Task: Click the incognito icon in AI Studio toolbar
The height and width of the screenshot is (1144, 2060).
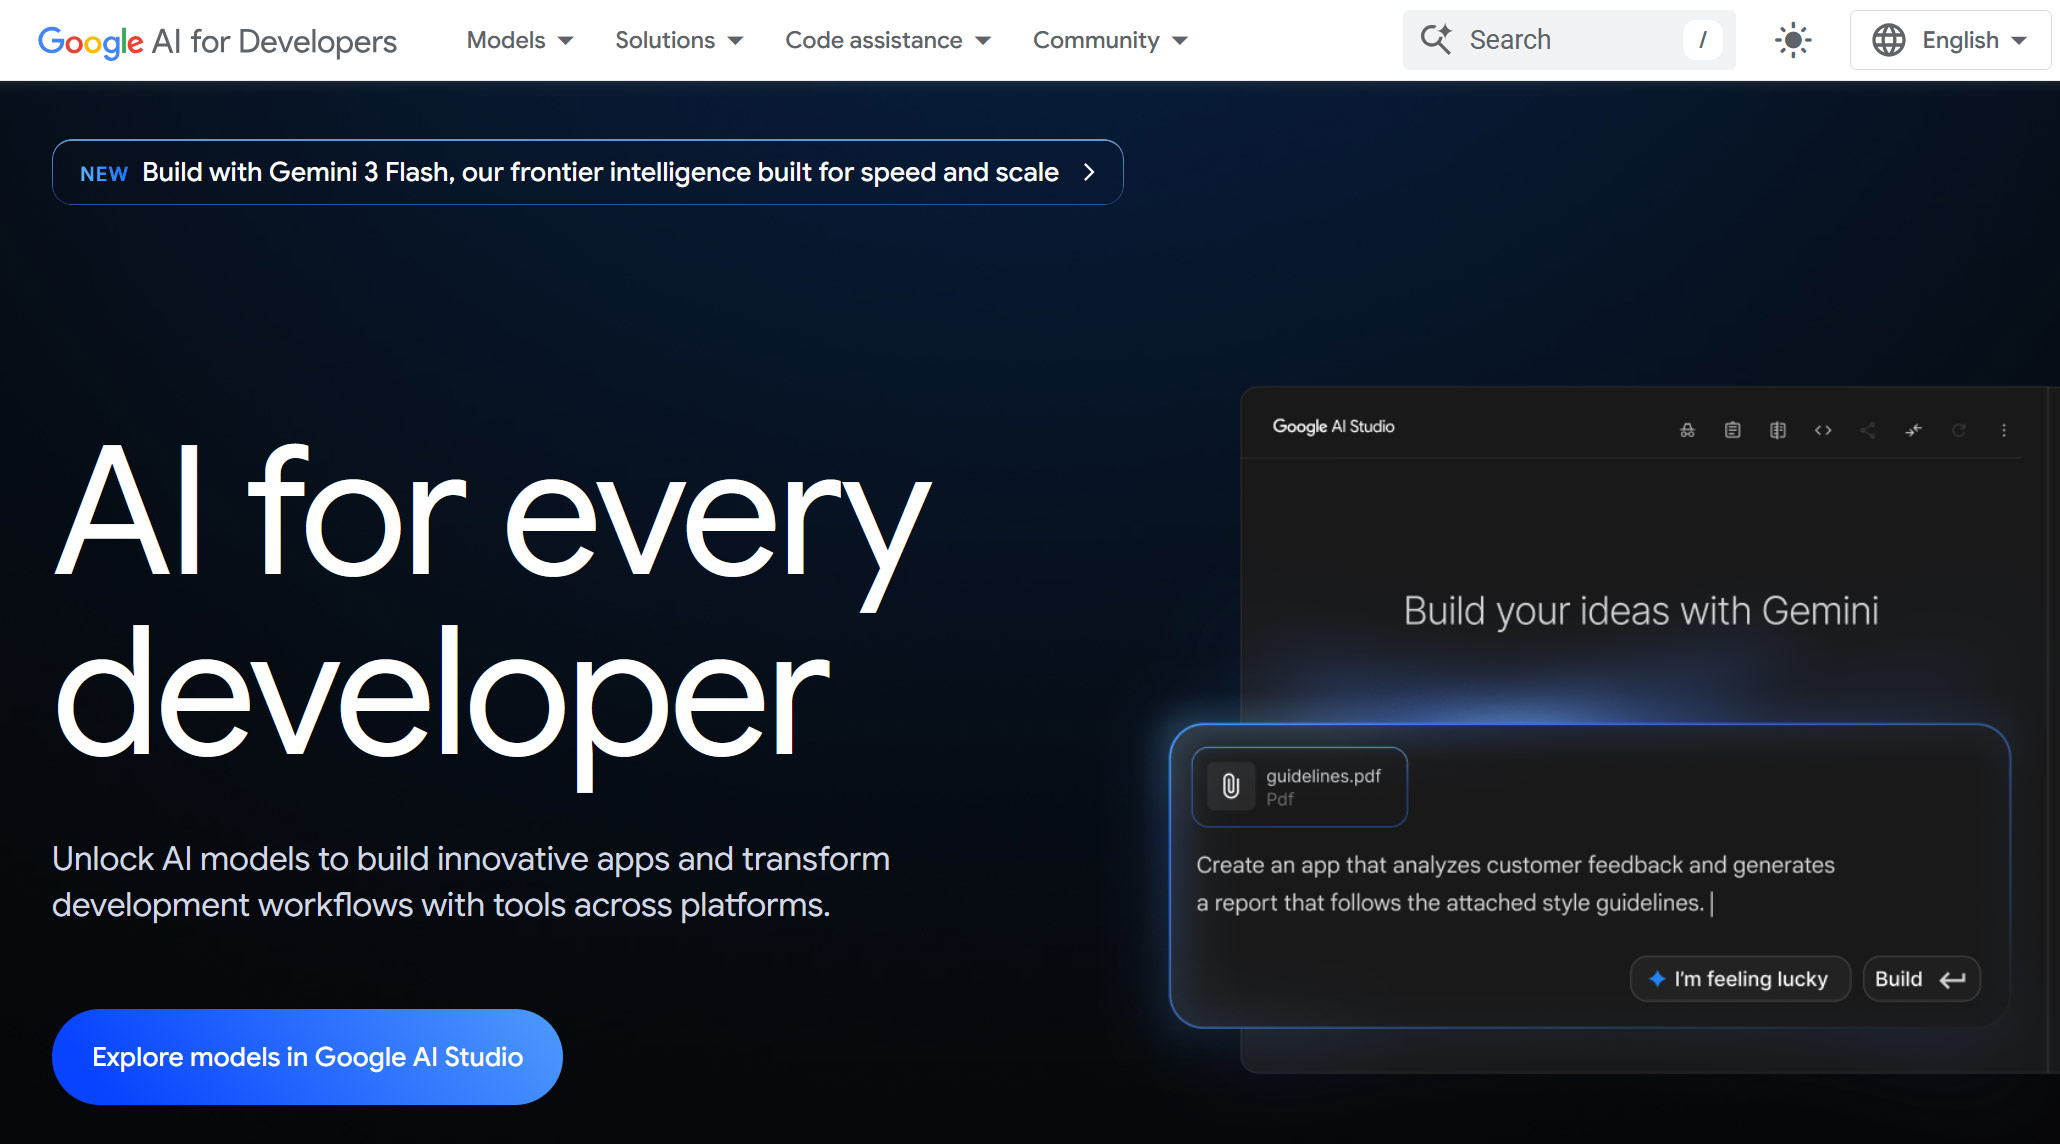Action: [x=1687, y=430]
